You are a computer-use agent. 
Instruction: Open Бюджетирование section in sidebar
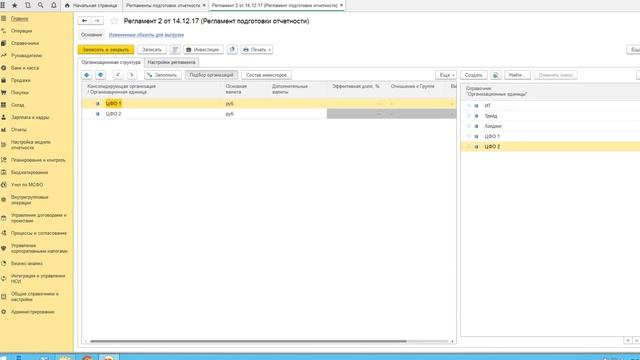(29, 172)
